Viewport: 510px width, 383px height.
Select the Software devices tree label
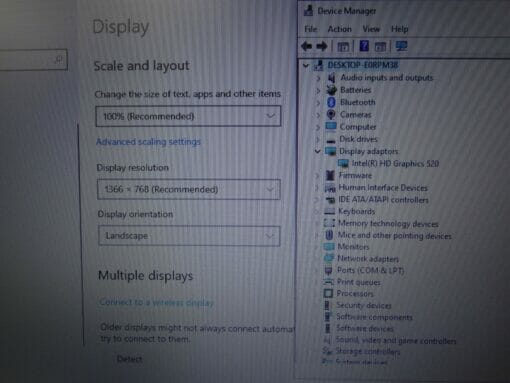(x=365, y=328)
